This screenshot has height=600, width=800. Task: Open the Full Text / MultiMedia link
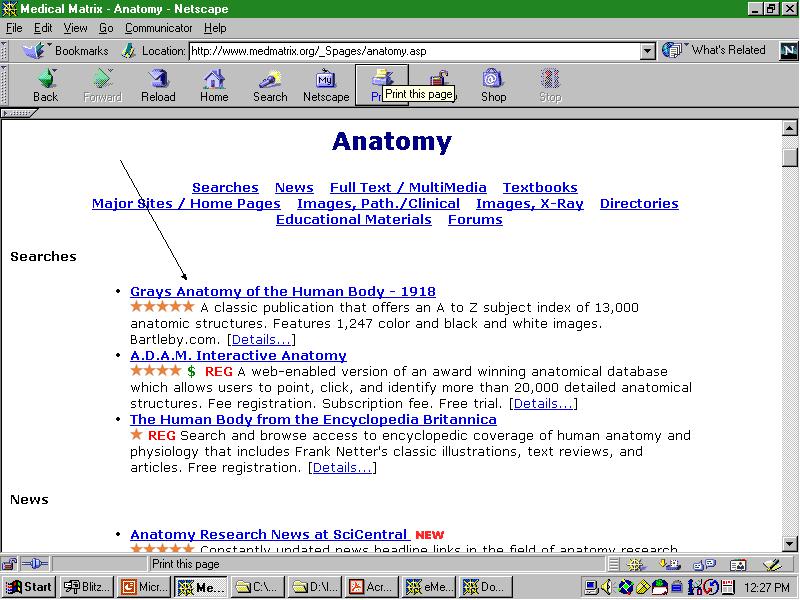(408, 188)
